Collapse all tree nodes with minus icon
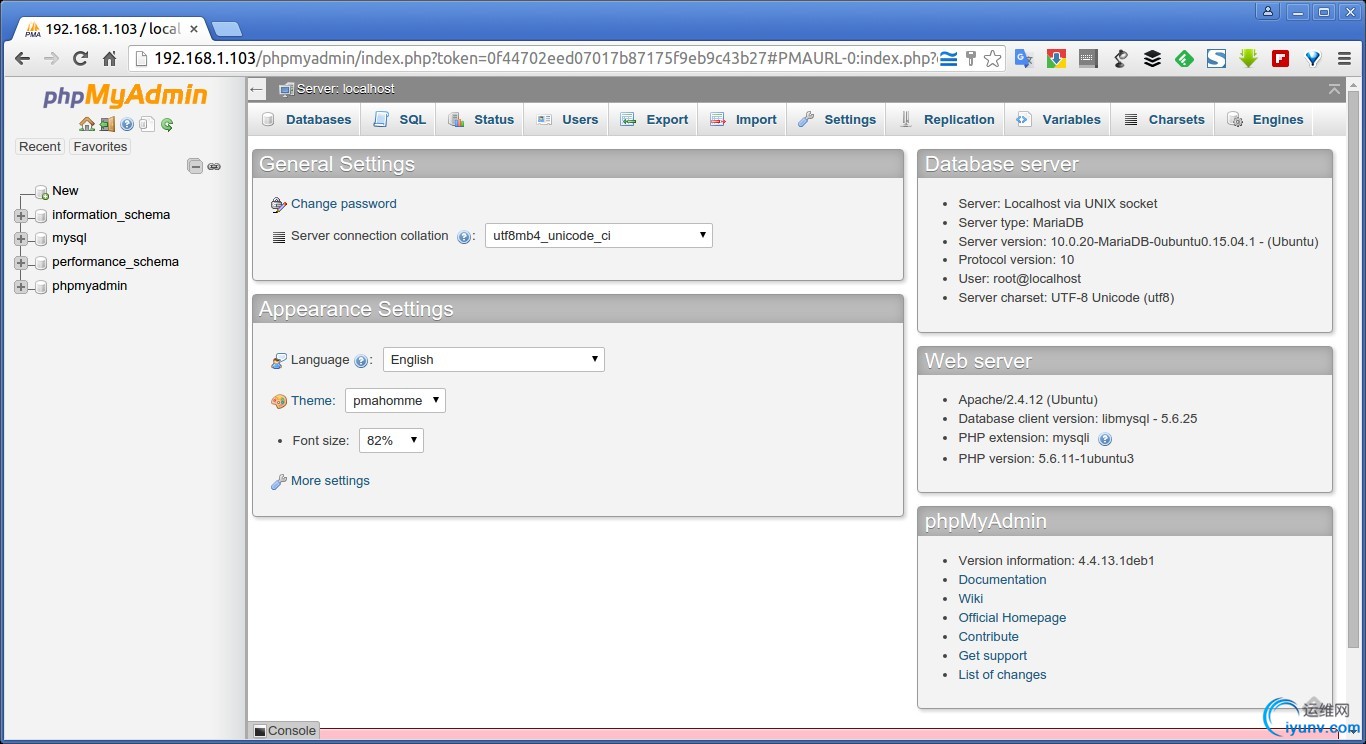 196,166
